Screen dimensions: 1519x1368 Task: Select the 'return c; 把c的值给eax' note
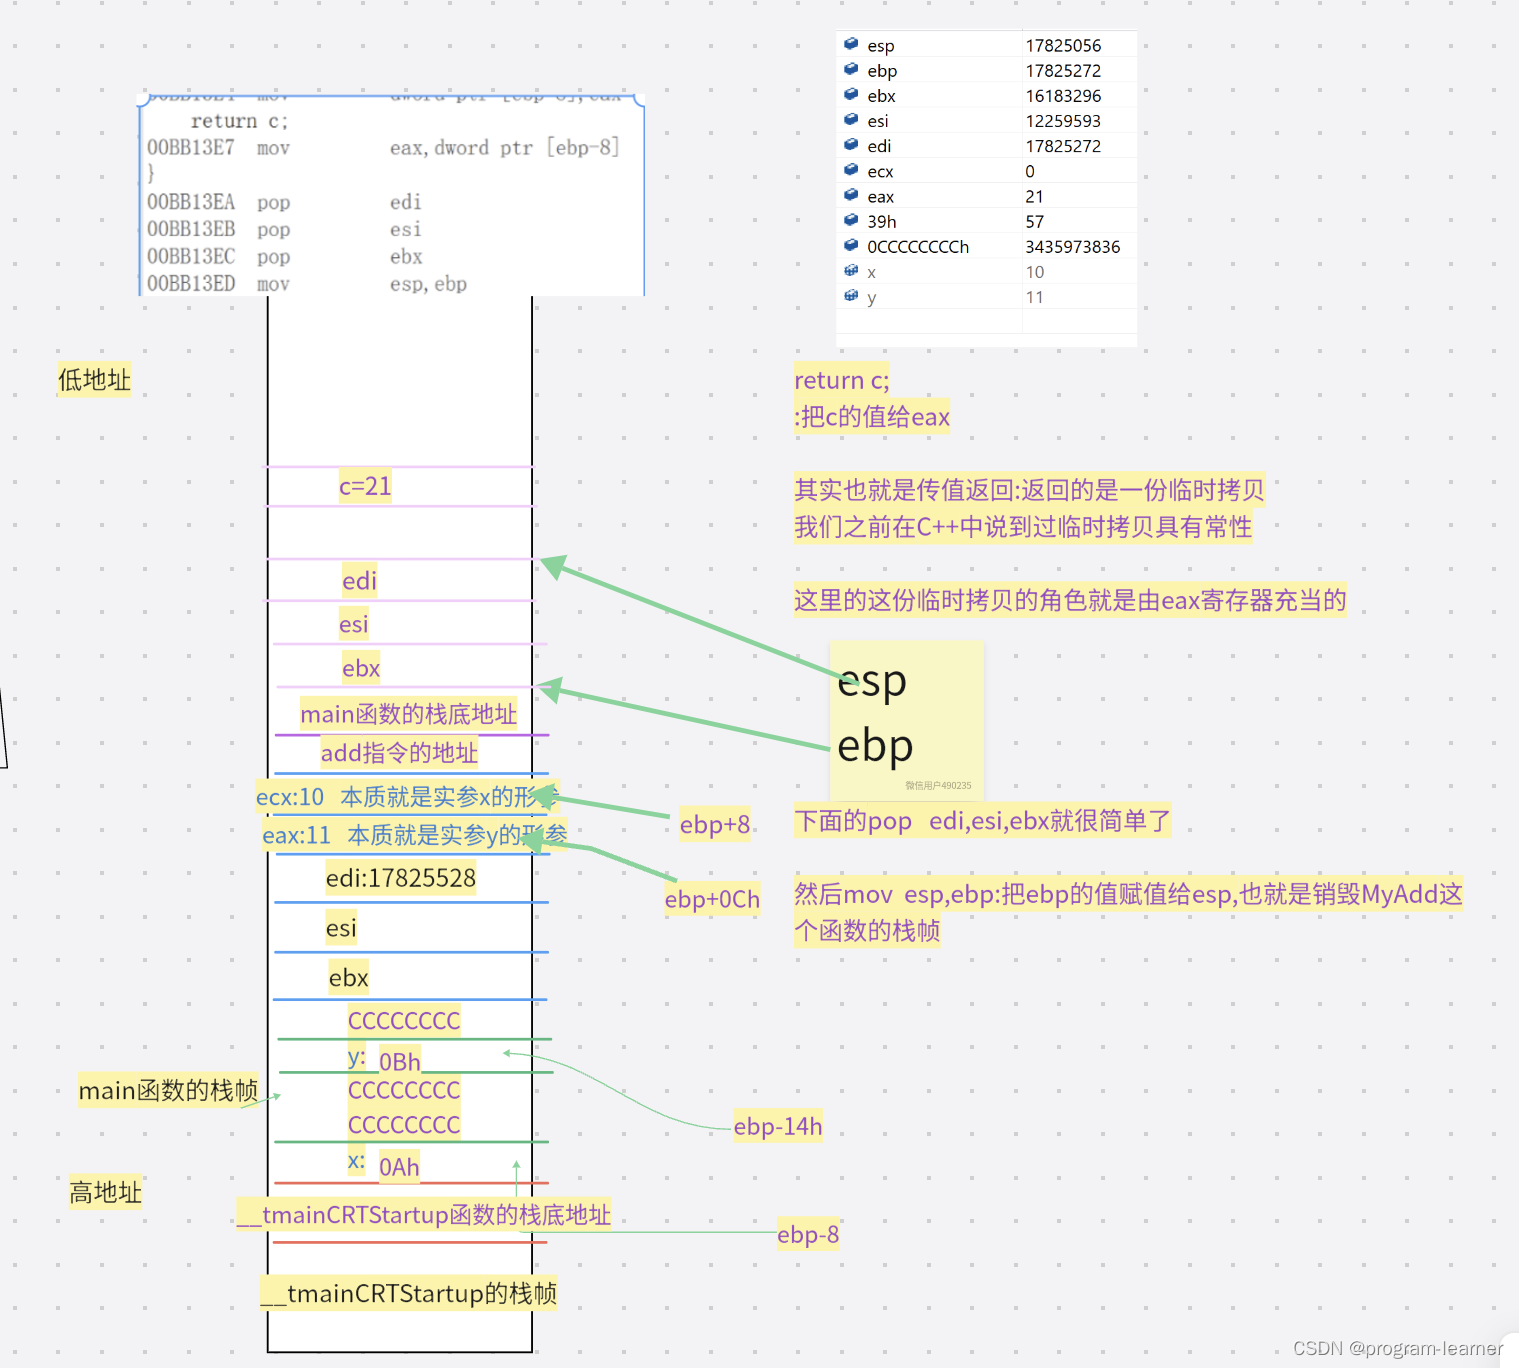click(x=872, y=398)
